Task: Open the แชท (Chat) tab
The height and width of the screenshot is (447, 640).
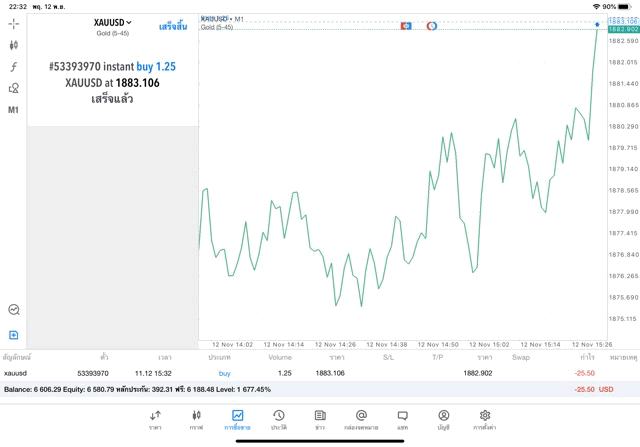Action: (402, 420)
